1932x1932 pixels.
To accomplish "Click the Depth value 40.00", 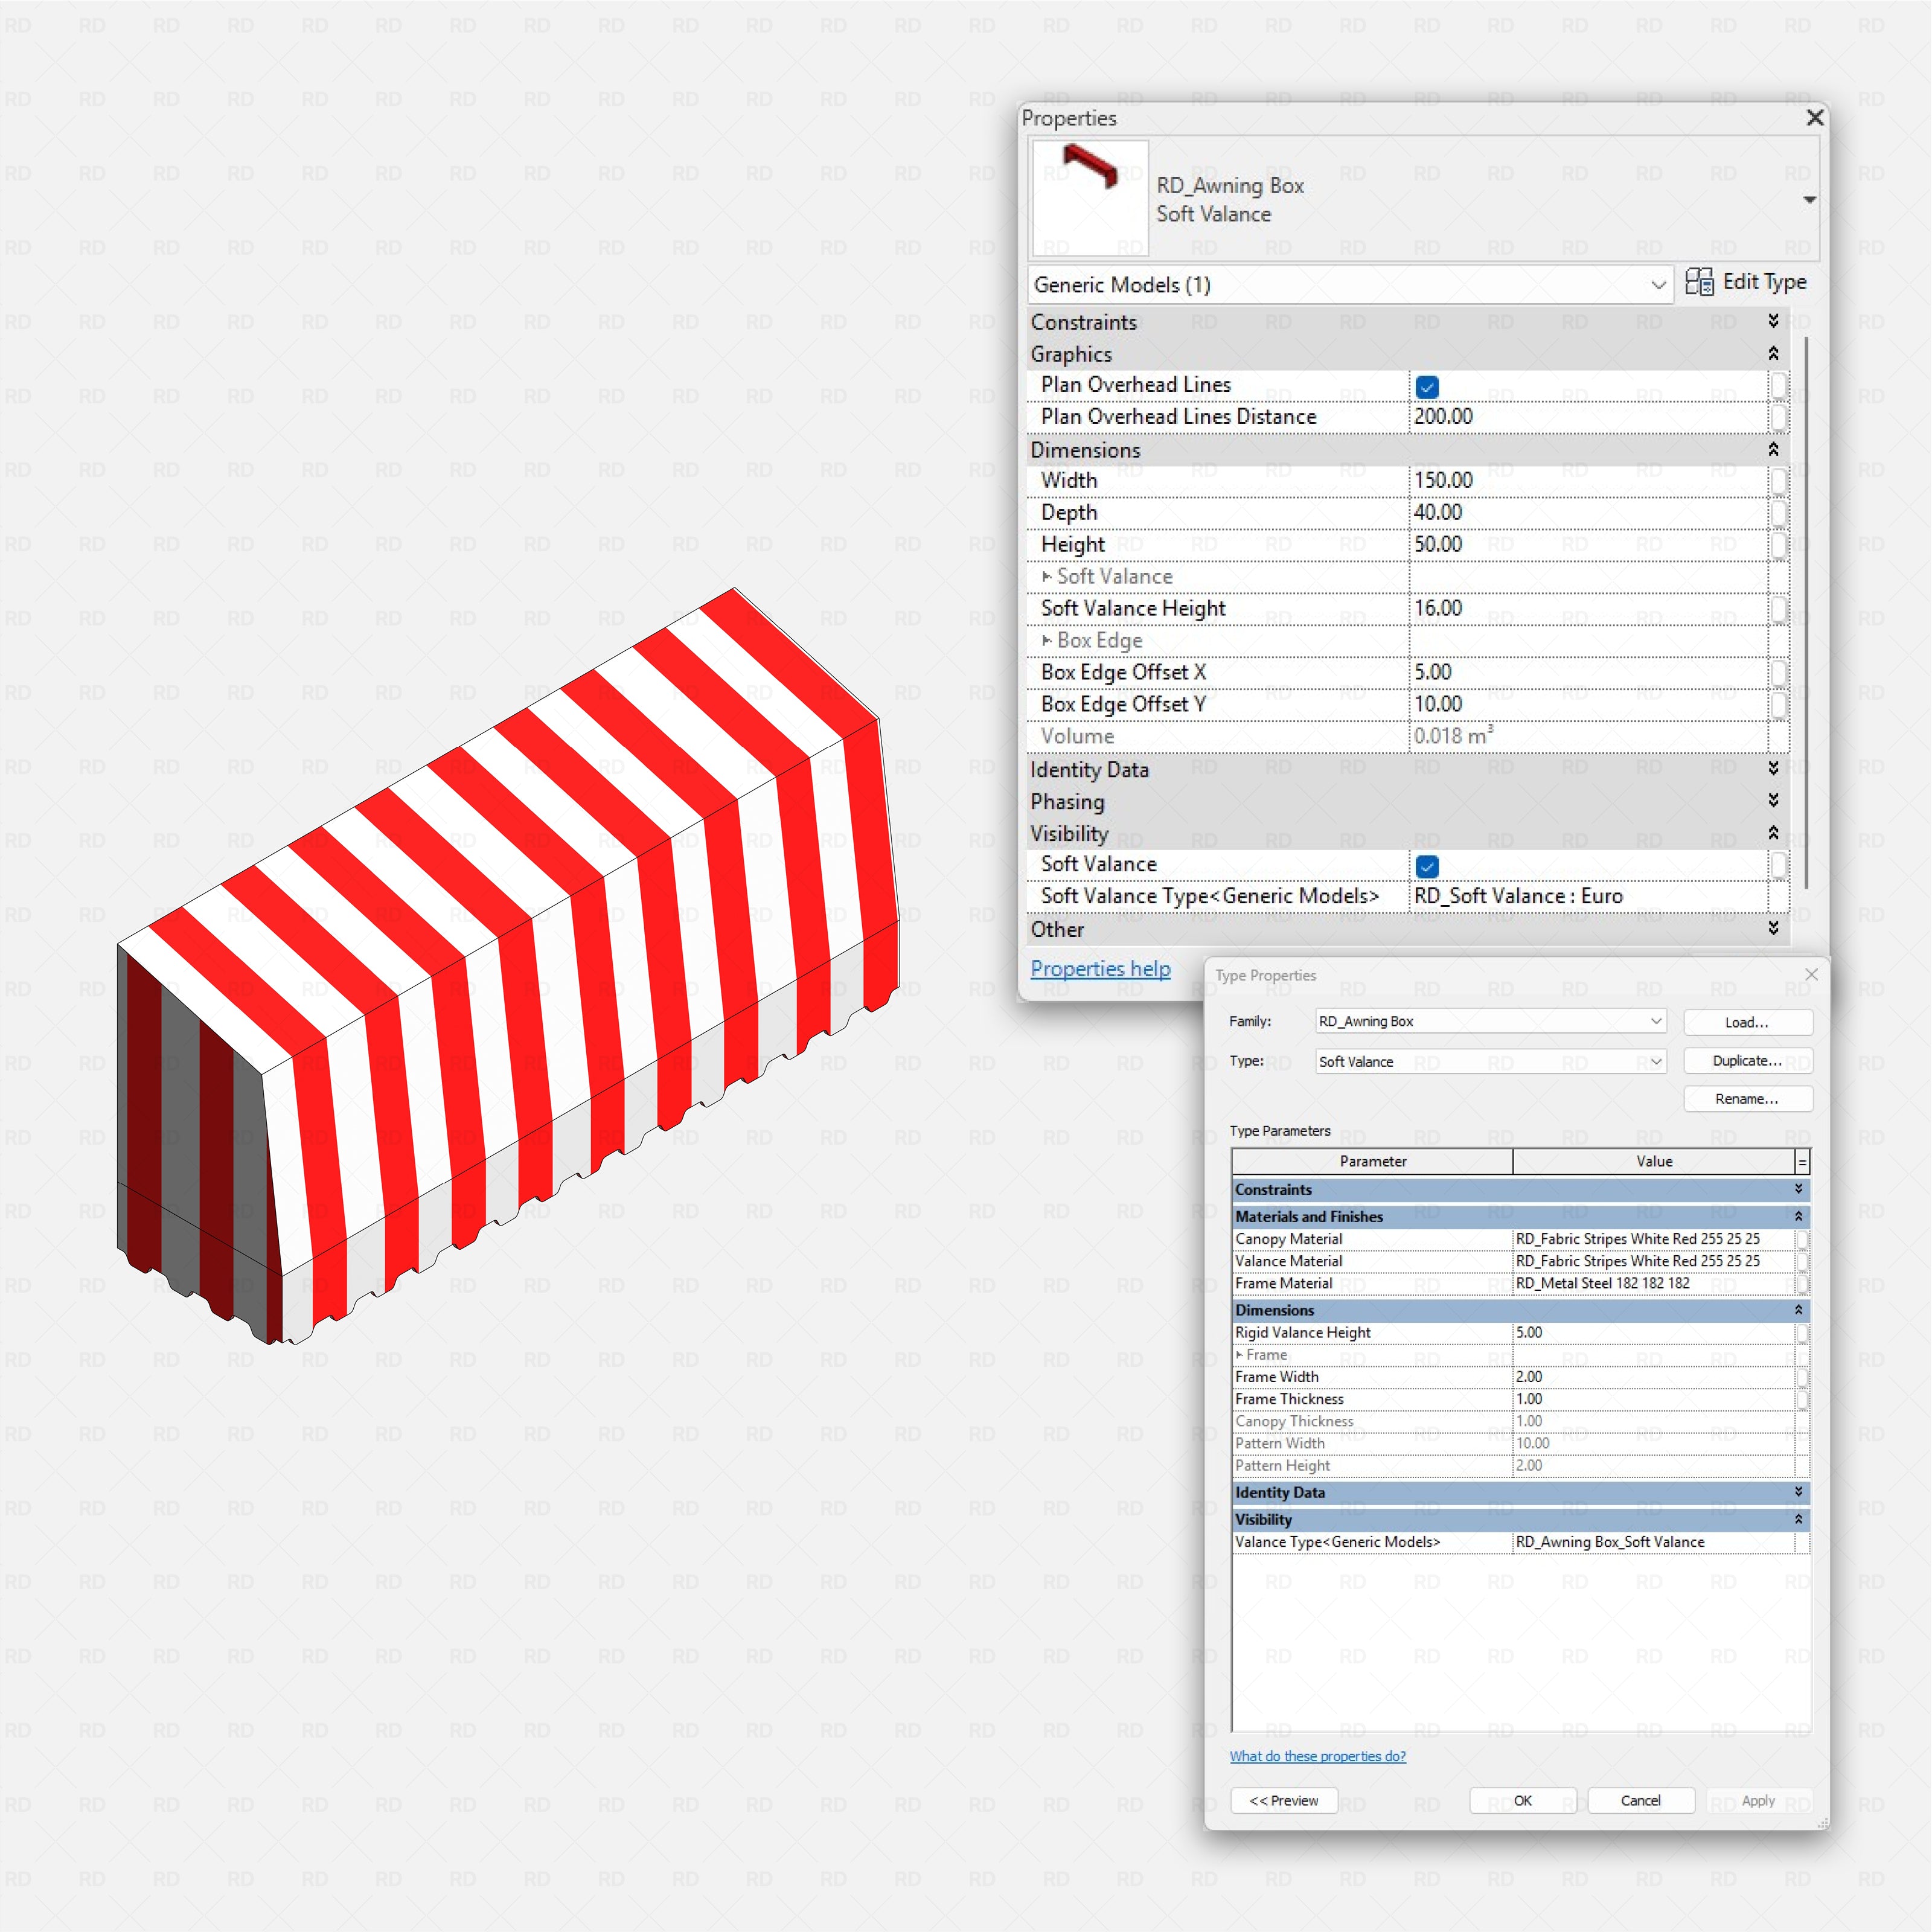I will click(x=1588, y=512).
